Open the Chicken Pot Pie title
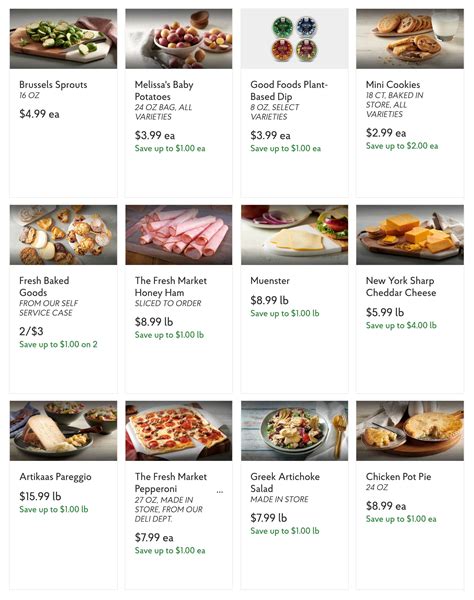Screen dimensions: 474x600 click(398, 476)
